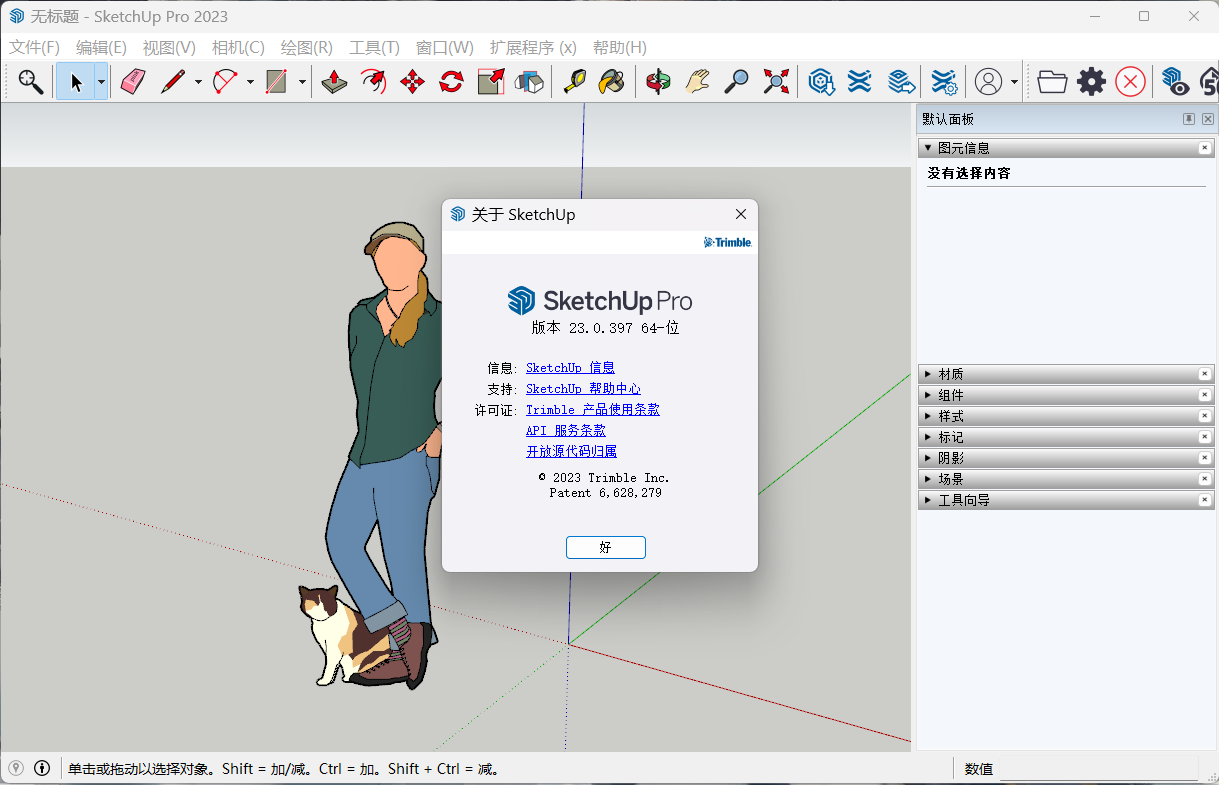Expand the 材质 panel
The width and height of the screenshot is (1219, 785).
point(928,374)
